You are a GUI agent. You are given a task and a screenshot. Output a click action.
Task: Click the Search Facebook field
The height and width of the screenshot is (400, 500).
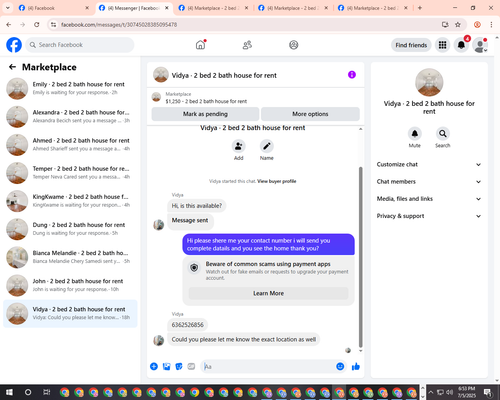pyautogui.click(x=80, y=45)
